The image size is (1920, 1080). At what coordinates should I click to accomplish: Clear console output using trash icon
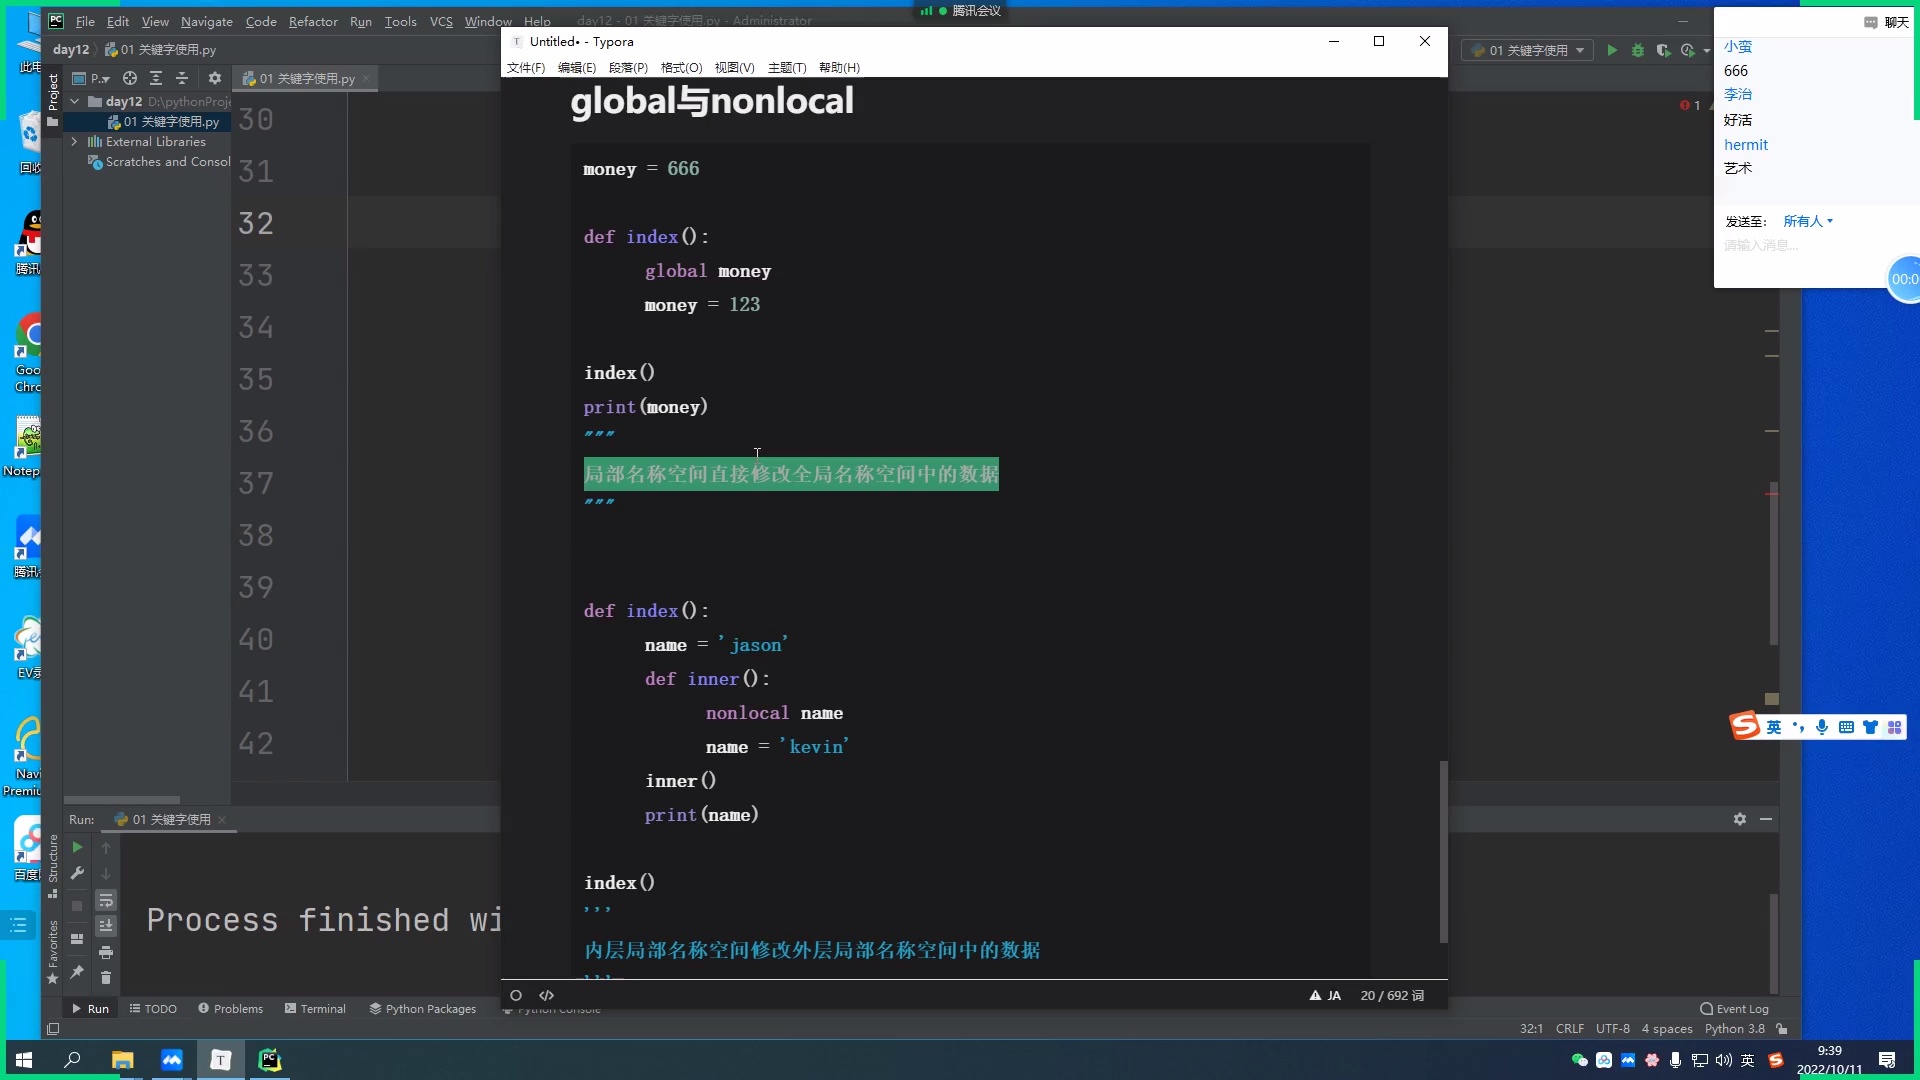(x=106, y=978)
